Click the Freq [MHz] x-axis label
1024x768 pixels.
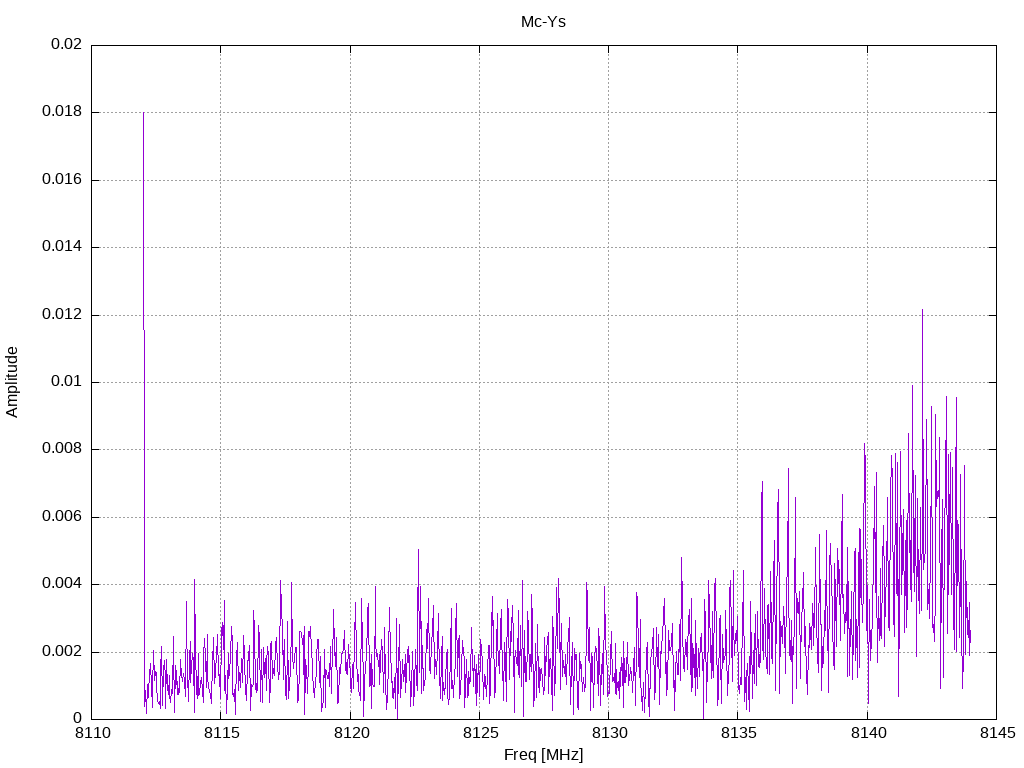(543, 755)
